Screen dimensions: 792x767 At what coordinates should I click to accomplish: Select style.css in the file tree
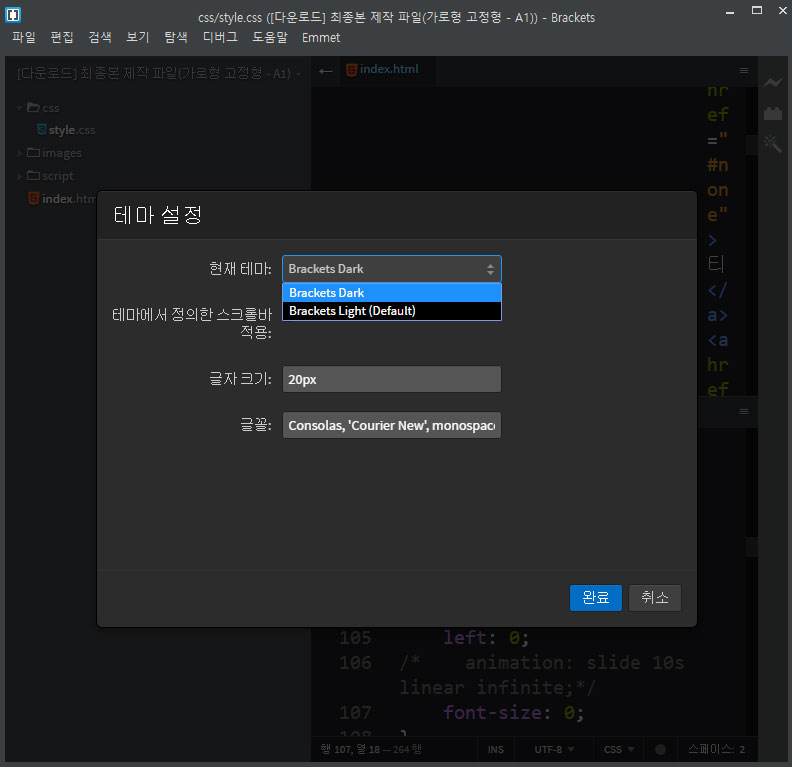71,130
